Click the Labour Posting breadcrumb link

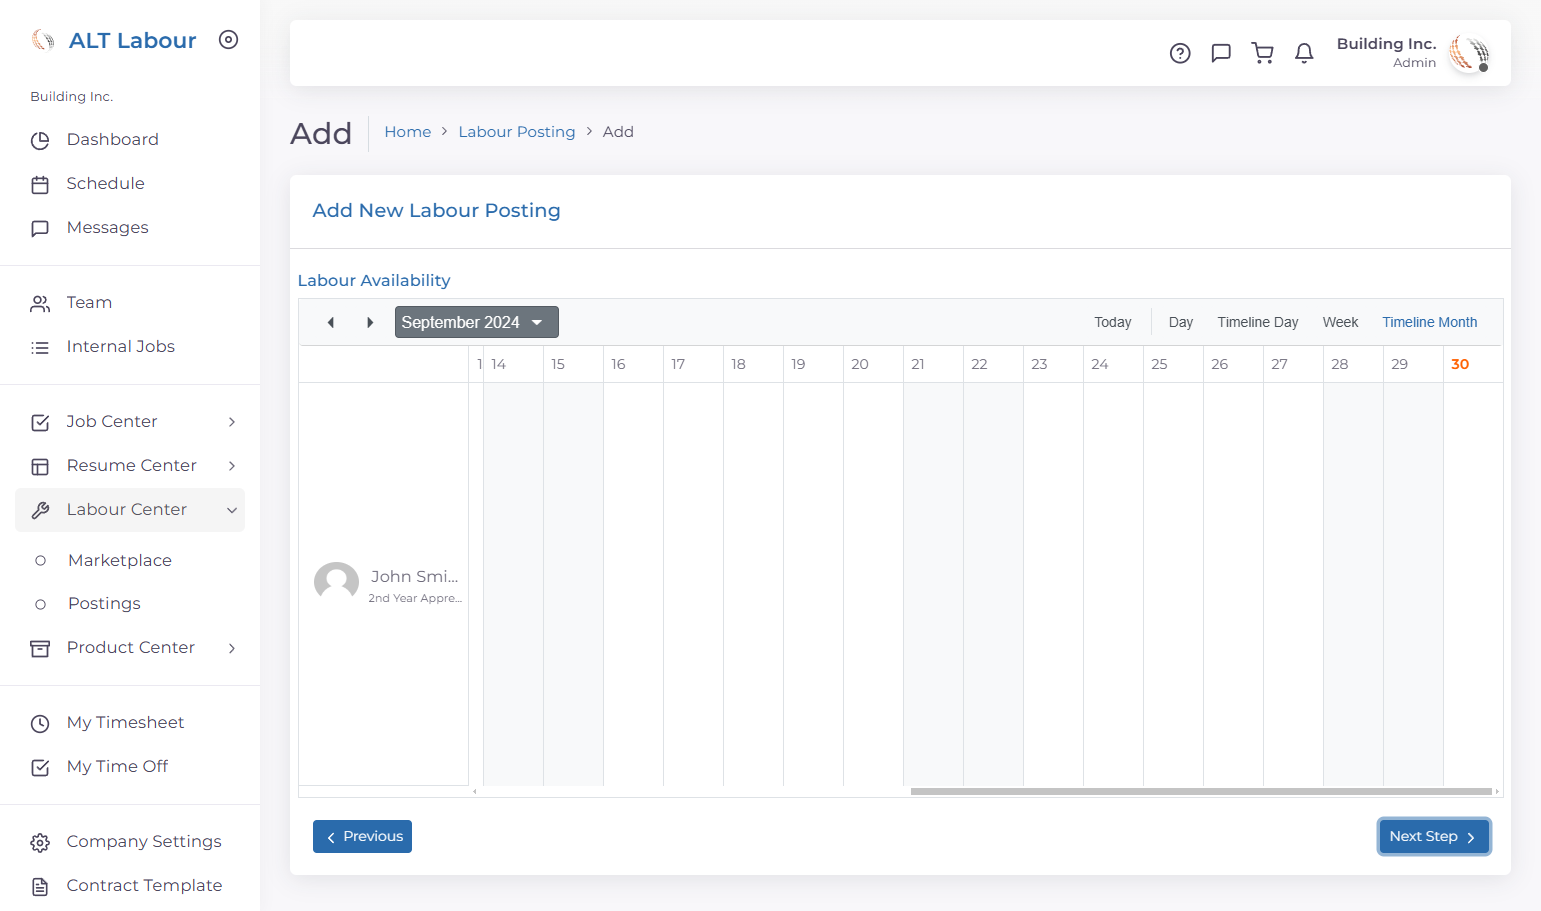517,132
